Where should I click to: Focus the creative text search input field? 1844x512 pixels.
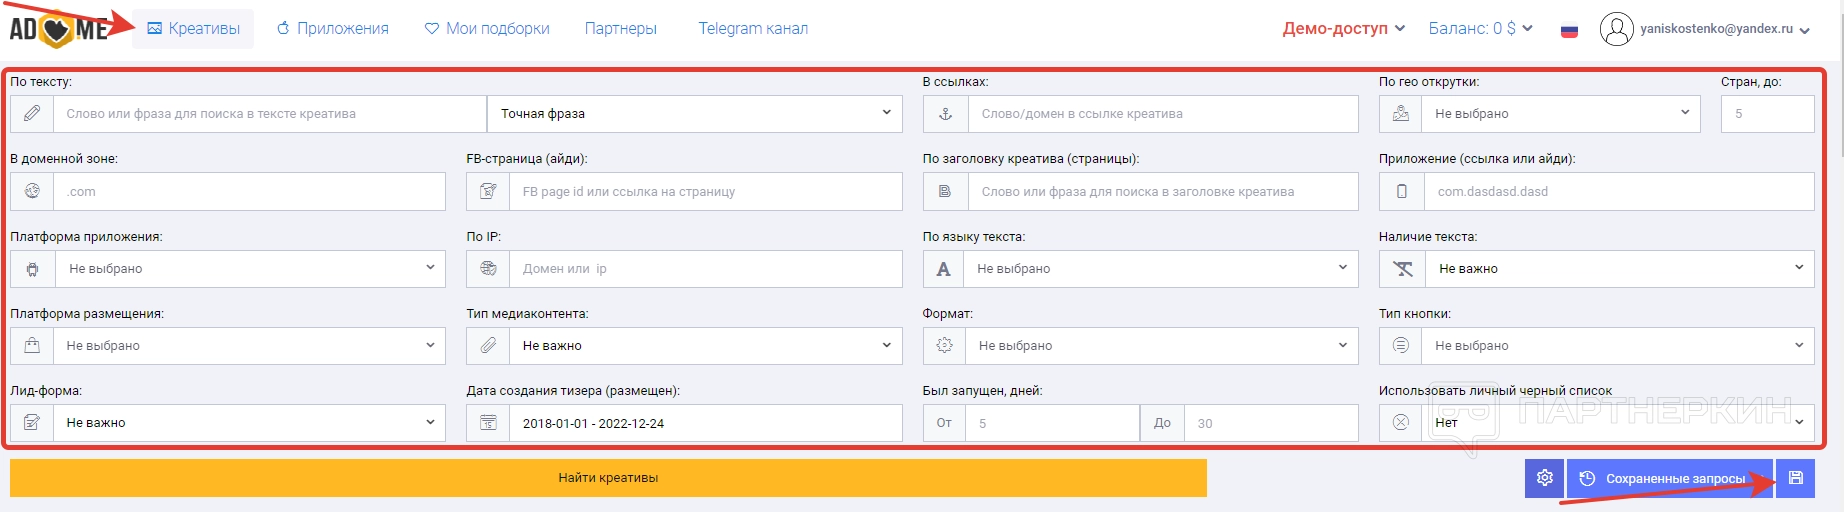tap(270, 114)
